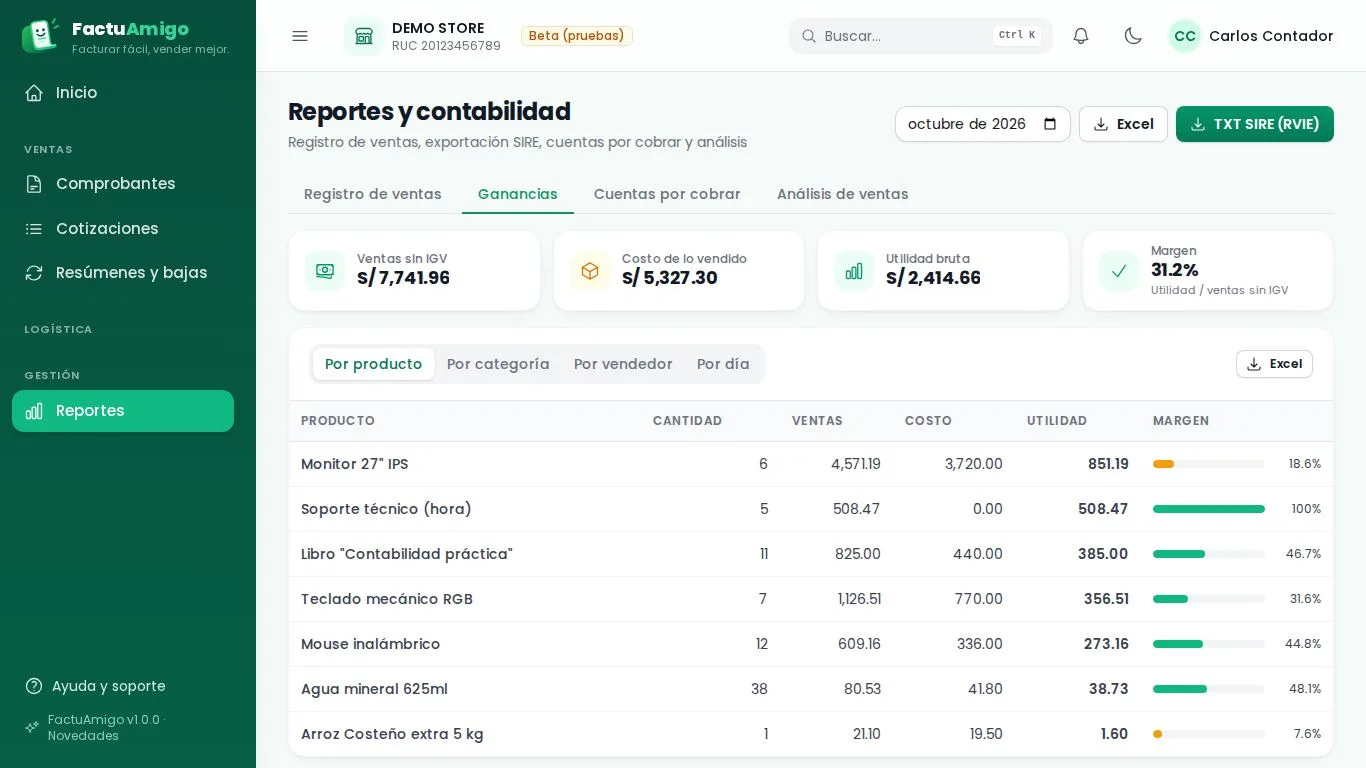This screenshot has height=768, width=1366.
Task: Click the Ventas sin IGV card icon
Action: [x=325, y=271]
